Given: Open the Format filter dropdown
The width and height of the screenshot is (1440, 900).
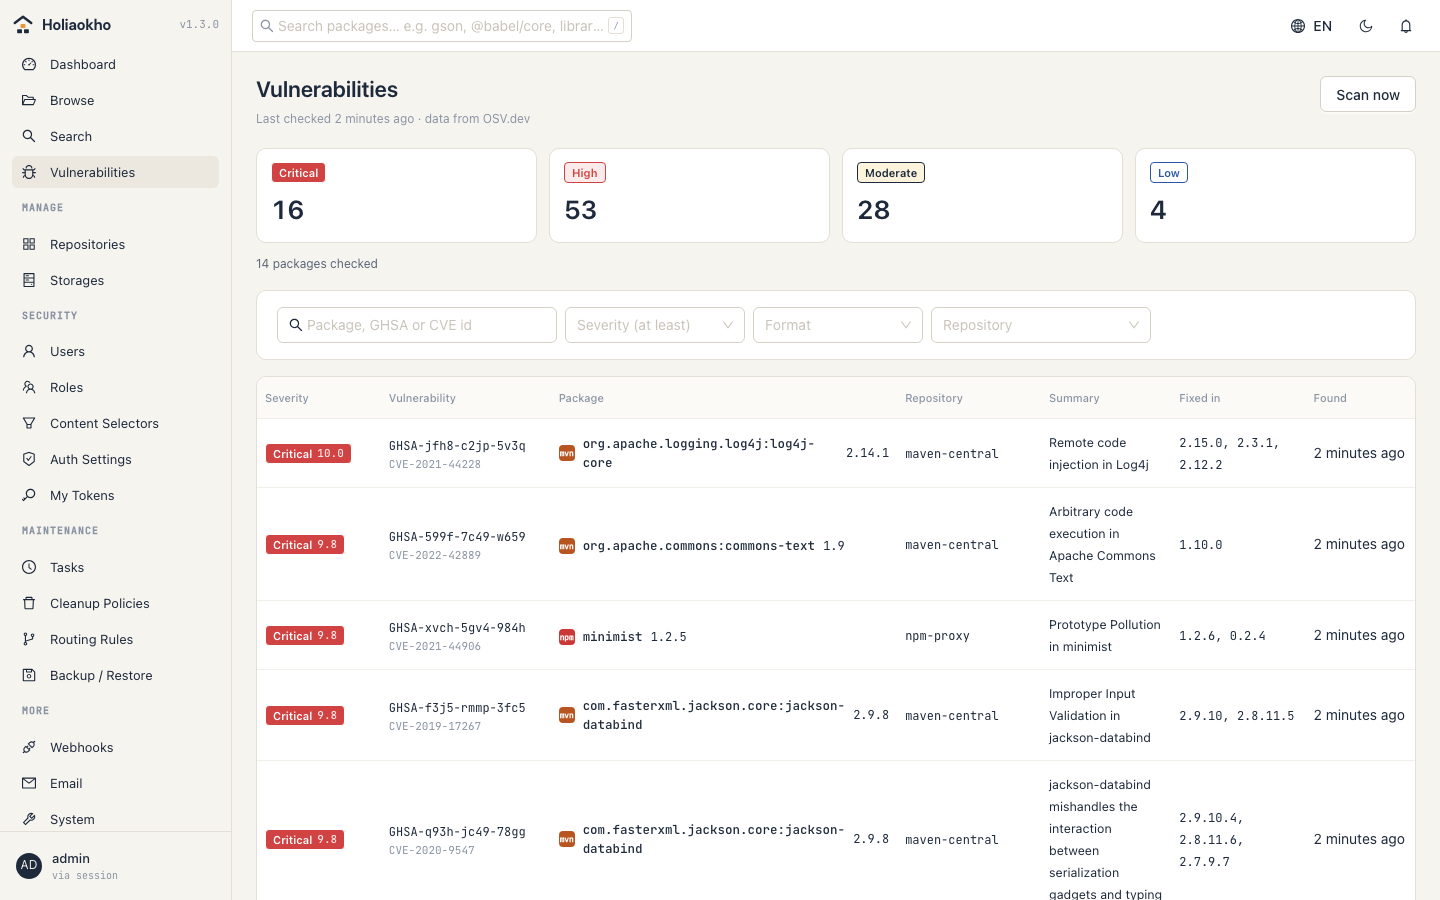Looking at the screenshot, I should tap(838, 325).
